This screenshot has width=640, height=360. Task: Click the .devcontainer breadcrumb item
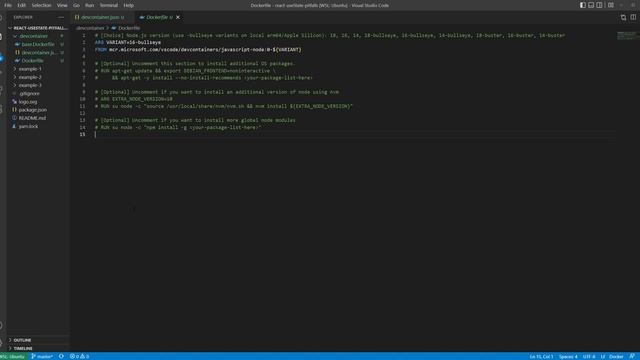[90, 28]
